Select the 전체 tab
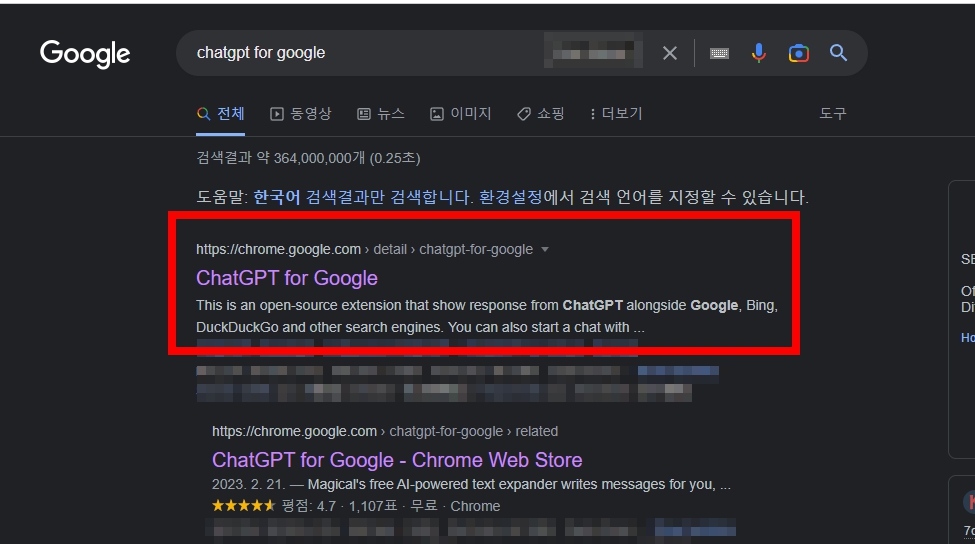Screen dimensions: 975x544 221,114
